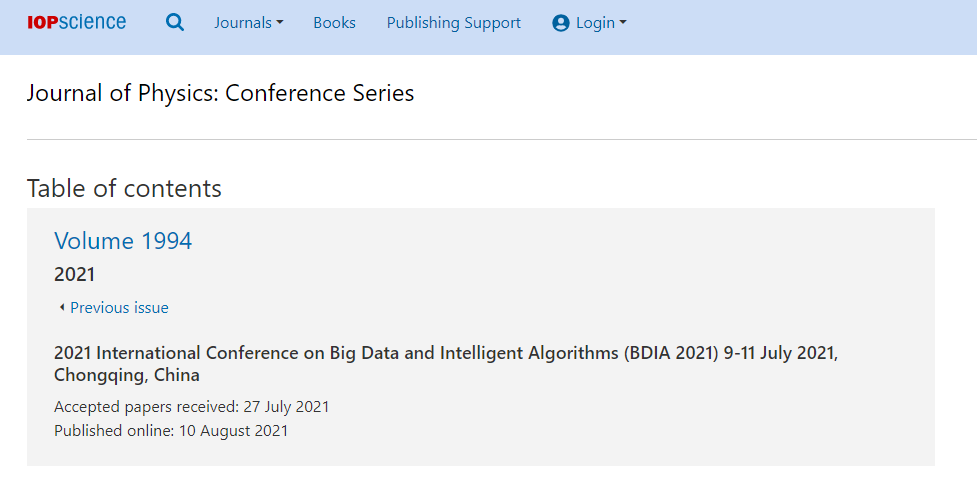Expand the Journals dropdown menu
Image resolution: width=977 pixels, height=487 pixels.
(249, 23)
